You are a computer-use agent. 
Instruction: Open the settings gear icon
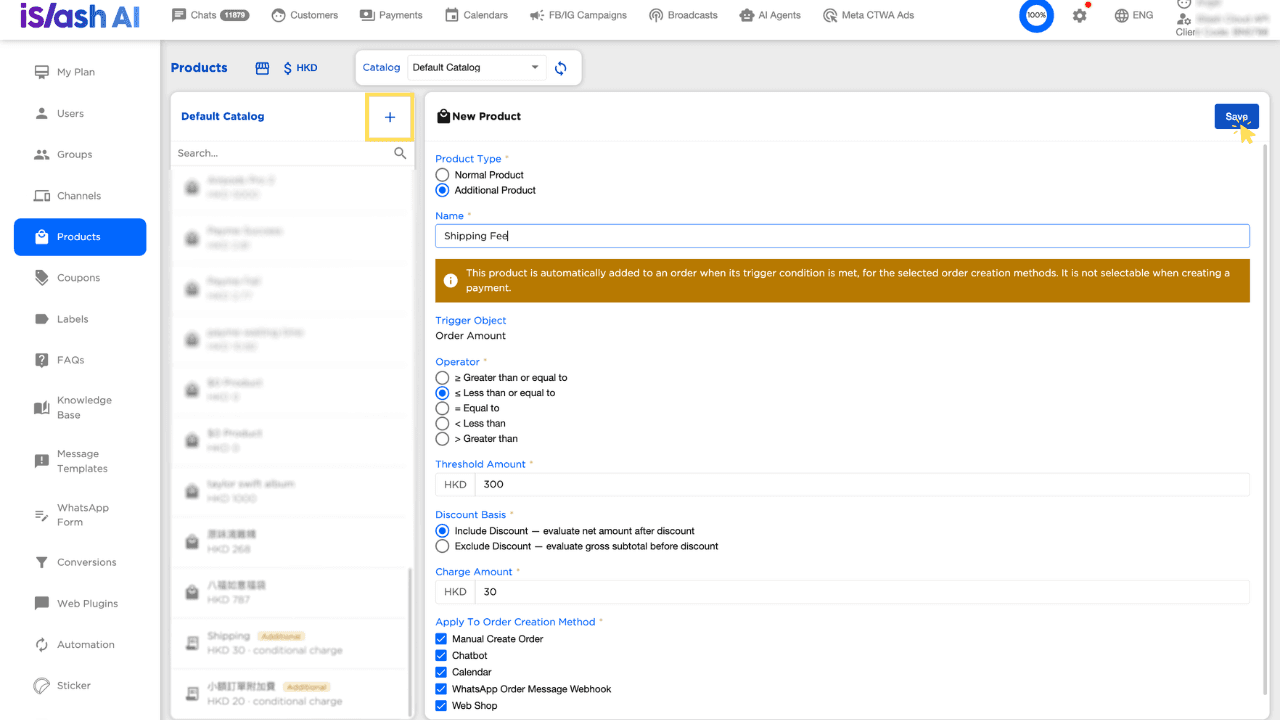tap(1080, 16)
